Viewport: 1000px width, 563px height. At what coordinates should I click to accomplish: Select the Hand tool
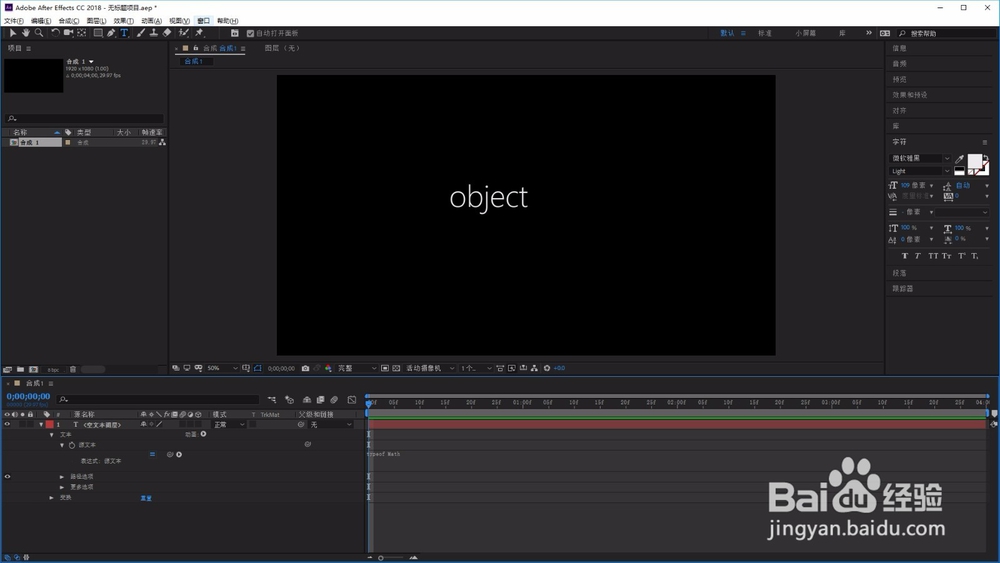point(26,33)
